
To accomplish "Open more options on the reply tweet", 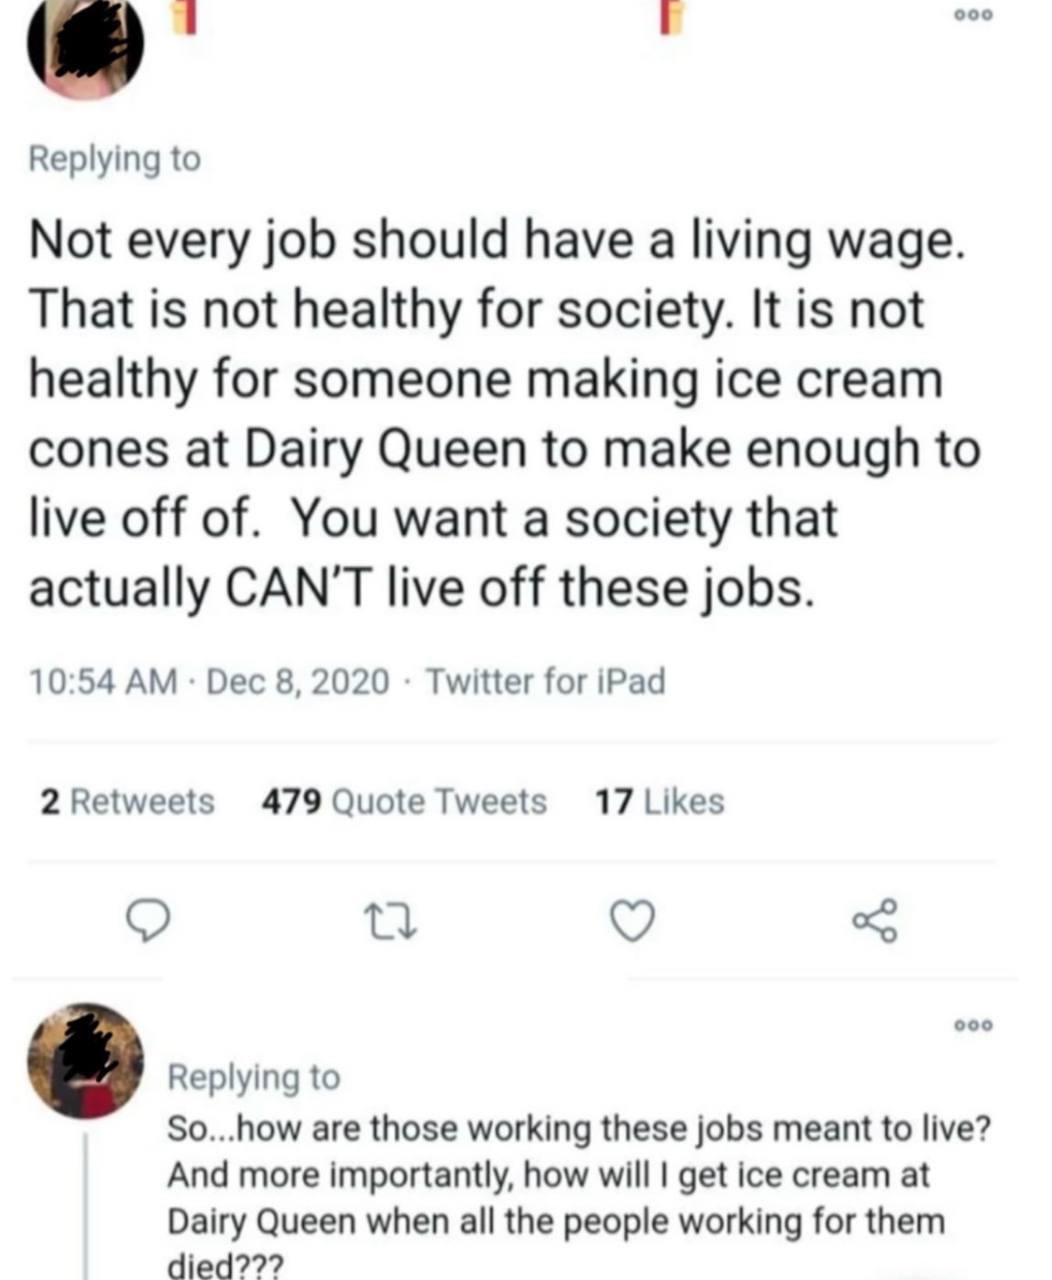I will [x=972, y=1025].
